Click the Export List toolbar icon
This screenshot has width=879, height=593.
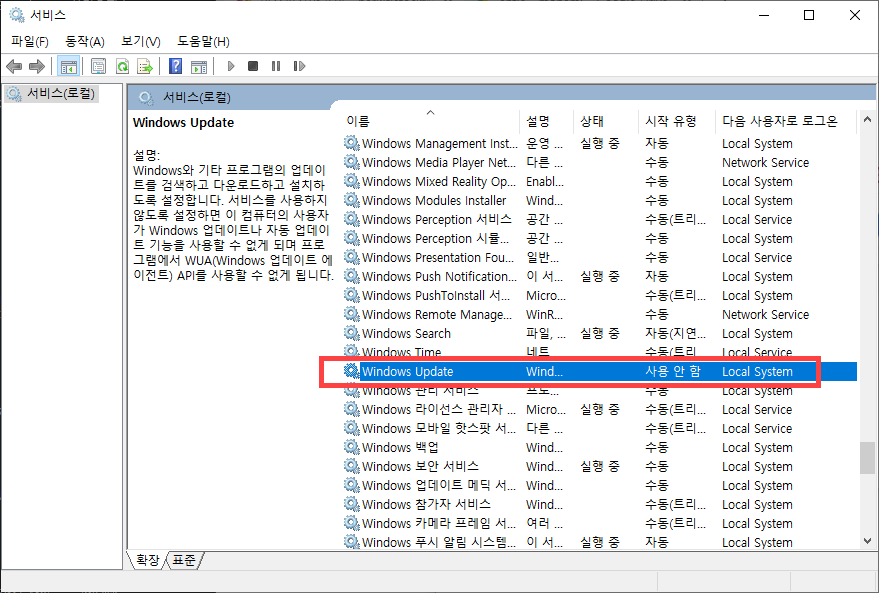point(145,66)
